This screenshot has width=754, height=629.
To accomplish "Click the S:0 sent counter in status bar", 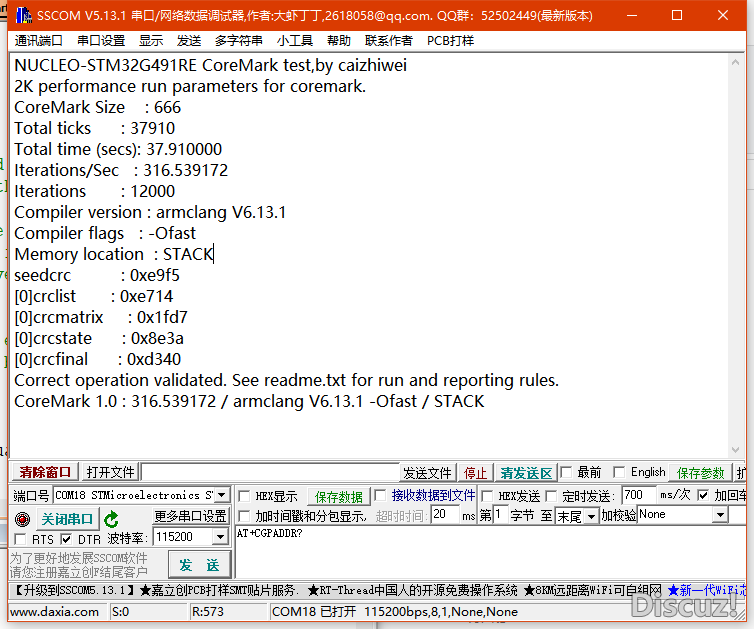I will point(120,612).
